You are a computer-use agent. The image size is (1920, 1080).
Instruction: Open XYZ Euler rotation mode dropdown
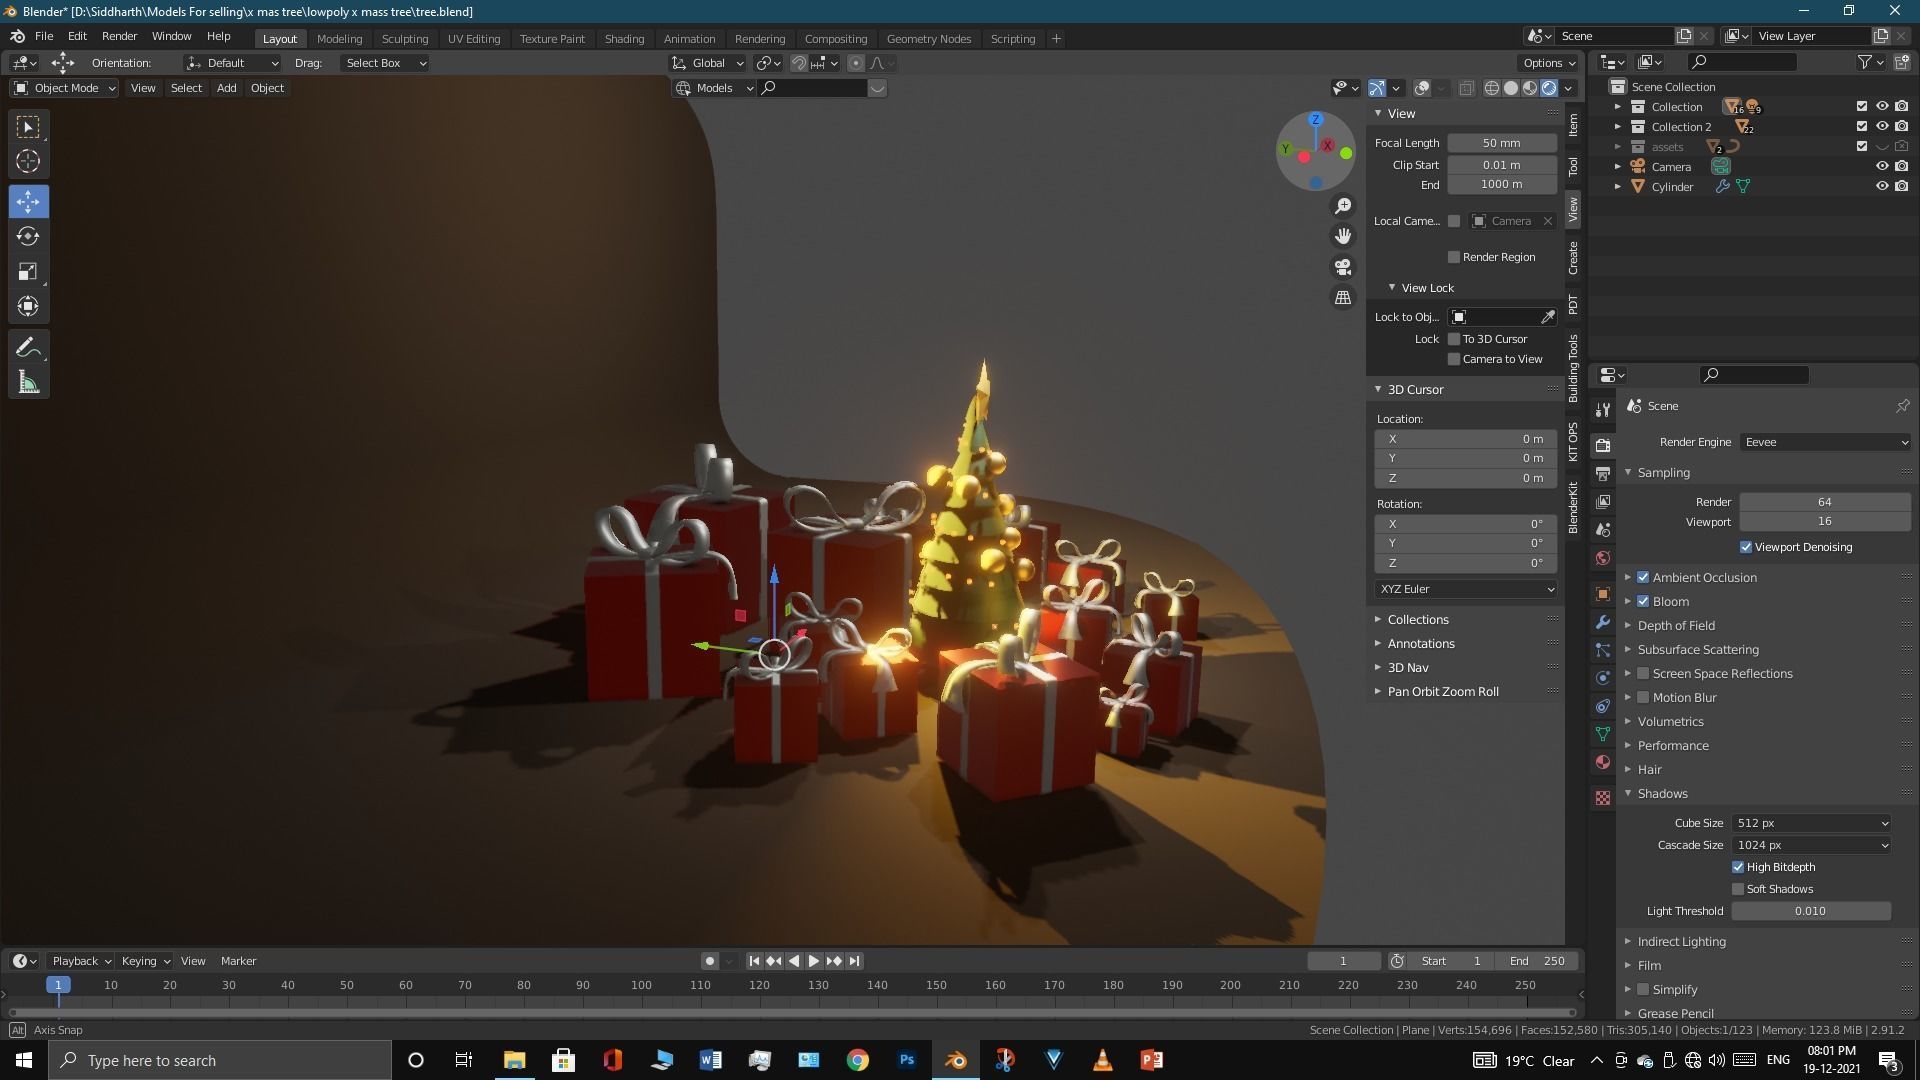pos(1466,589)
